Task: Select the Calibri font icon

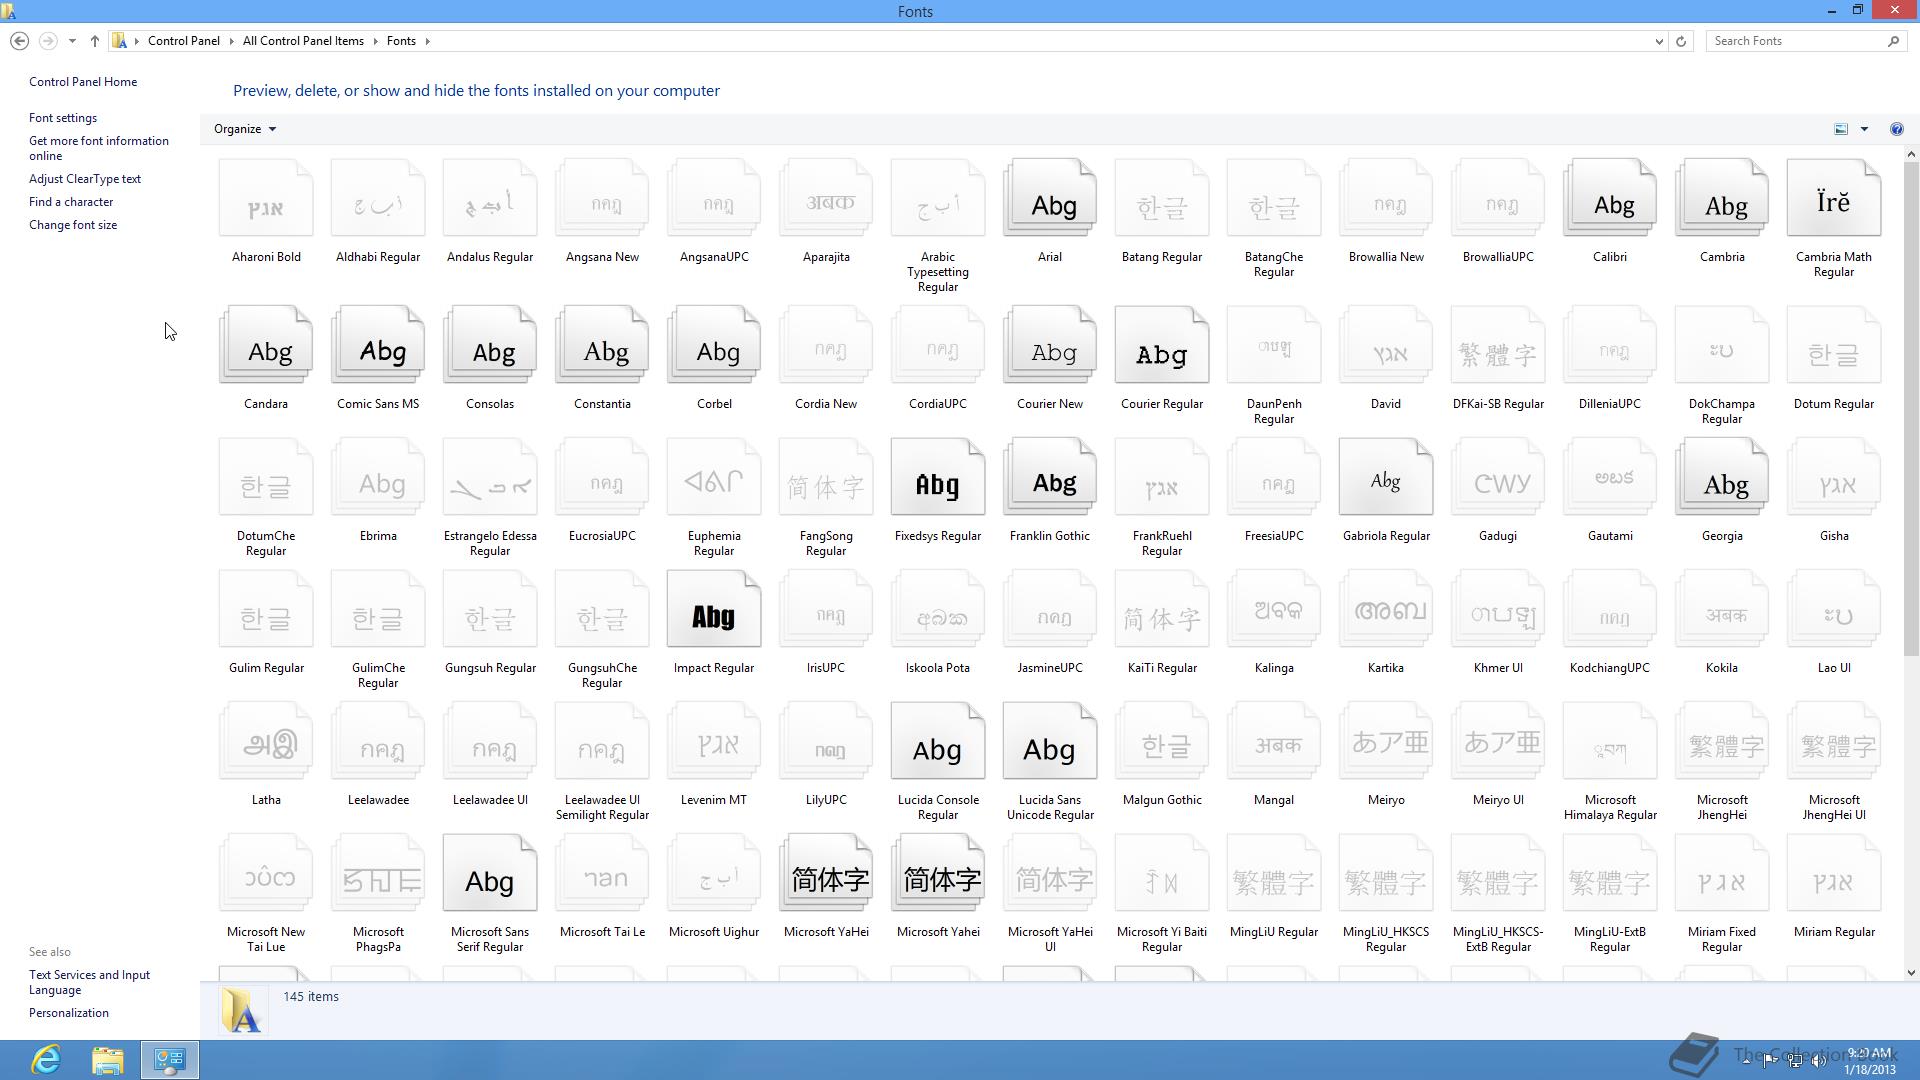Action: (x=1610, y=199)
